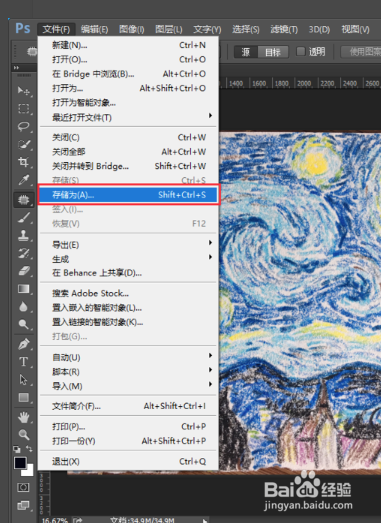Select the Move tool
The width and height of the screenshot is (381, 523).
click(x=23, y=90)
